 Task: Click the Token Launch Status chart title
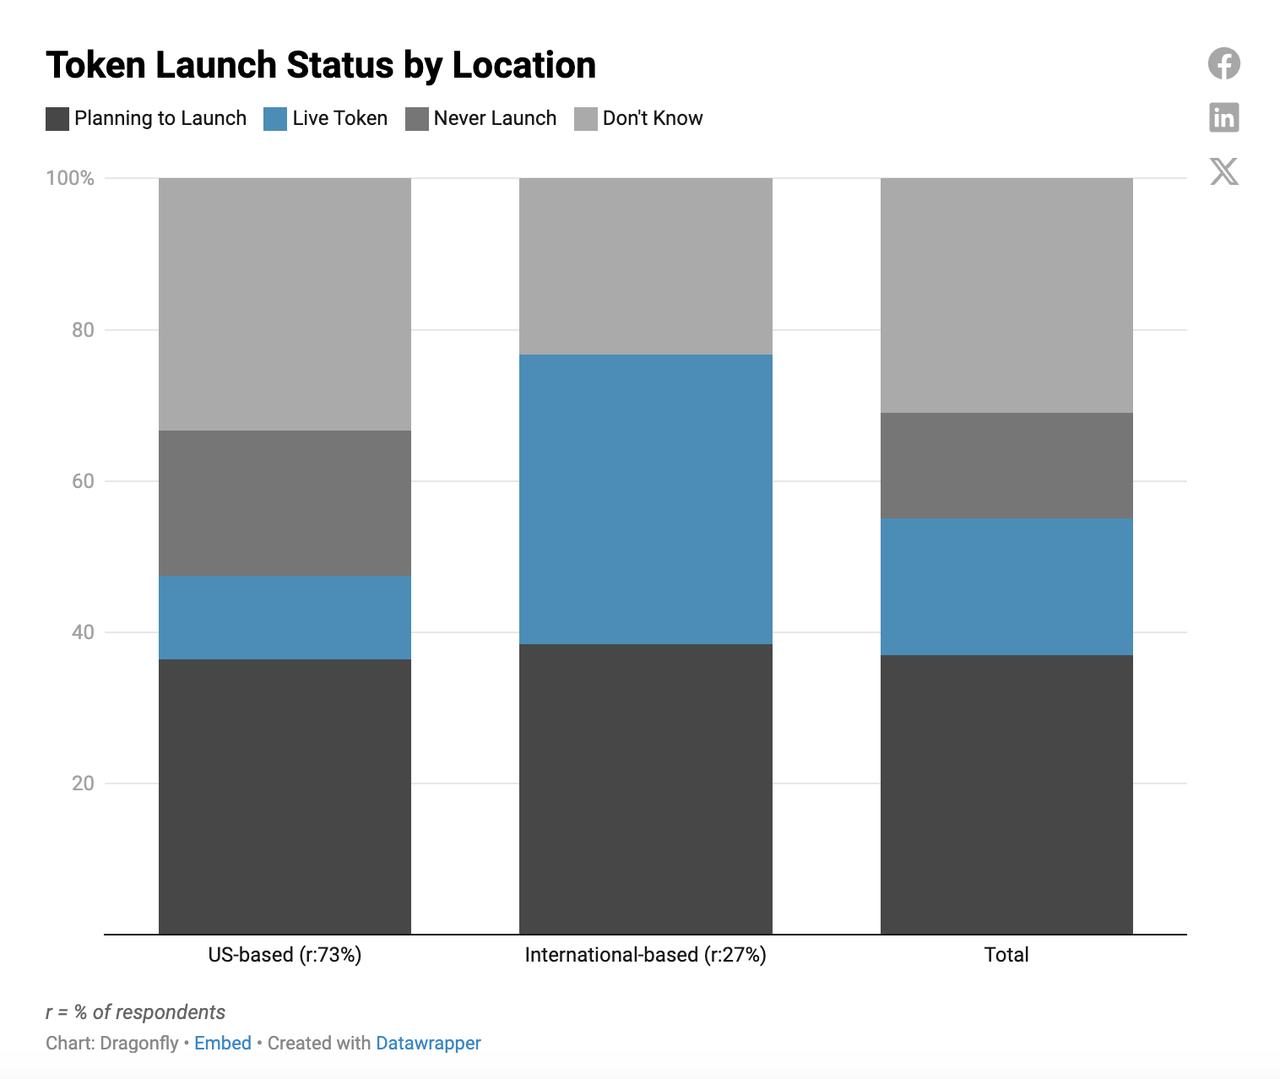click(321, 65)
